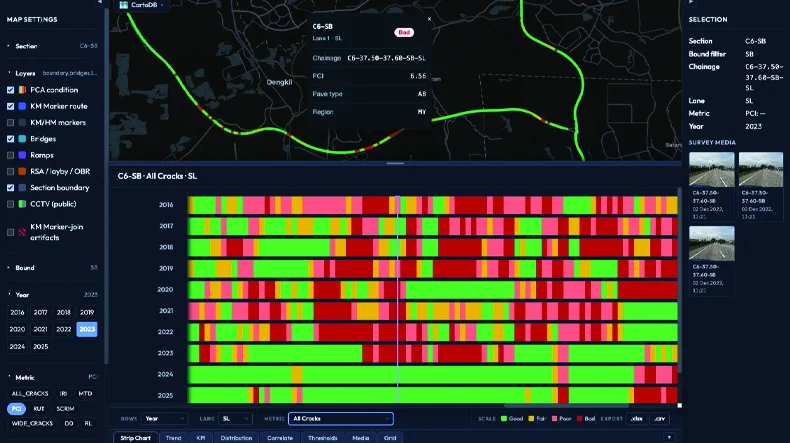The image size is (790, 443).
Task: Choose the IRI metric chip
Action: (x=63, y=394)
